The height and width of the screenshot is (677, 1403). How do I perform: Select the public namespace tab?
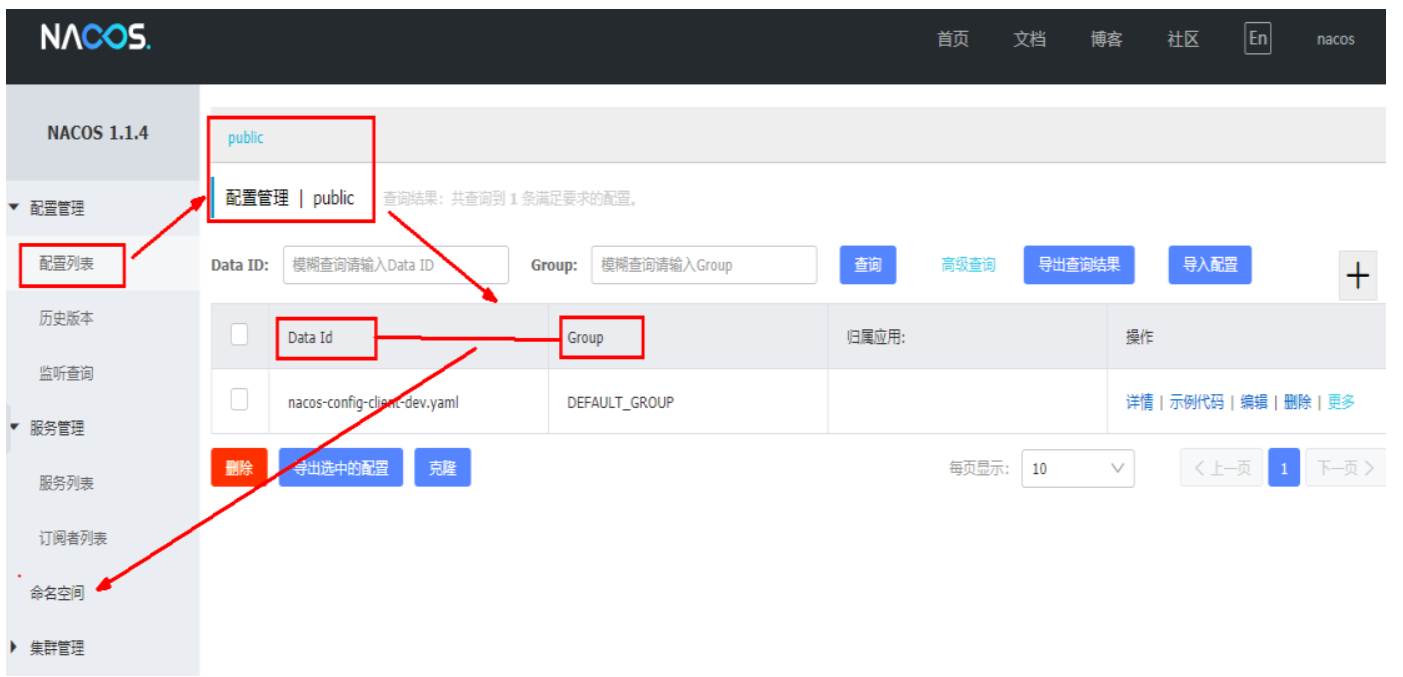click(246, 138)
